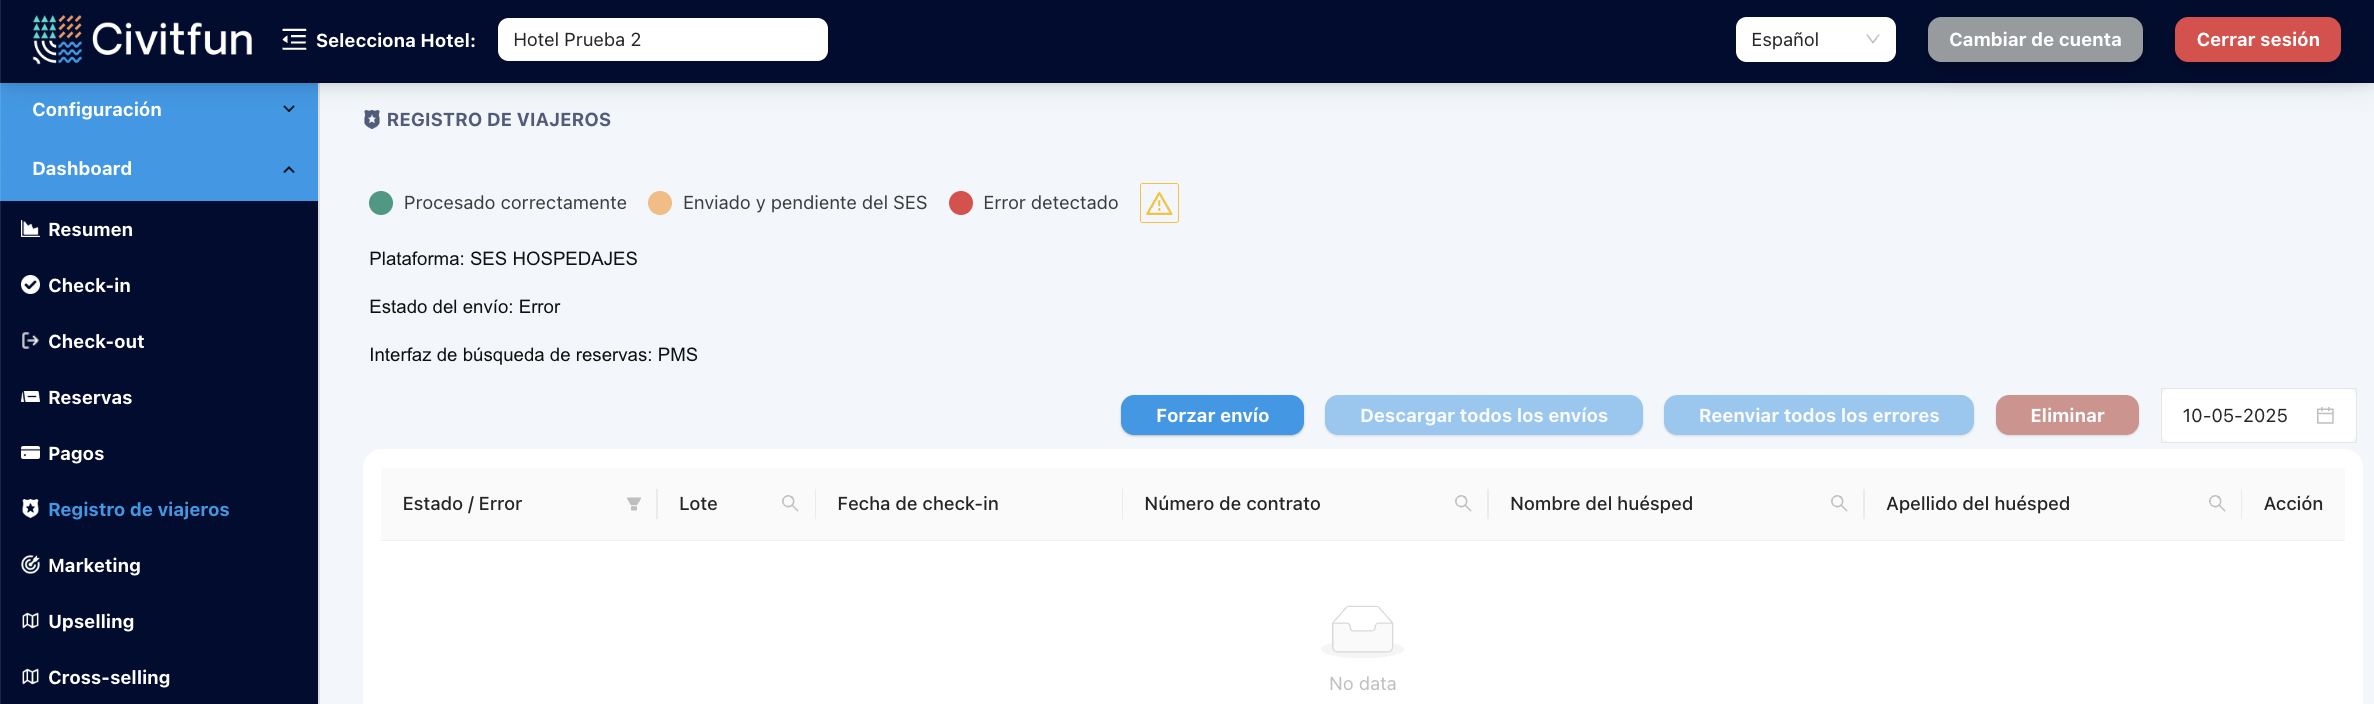Screen dimensions: 2374x704
Task: Click the Upselling map icon
Action: point(31,621)
